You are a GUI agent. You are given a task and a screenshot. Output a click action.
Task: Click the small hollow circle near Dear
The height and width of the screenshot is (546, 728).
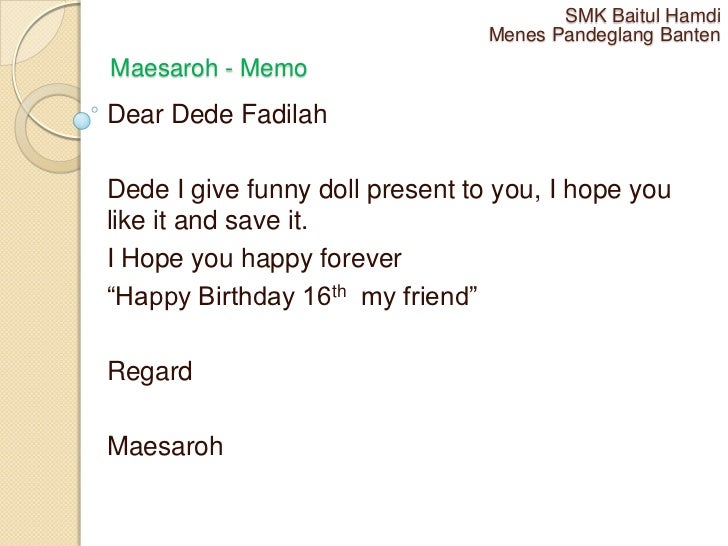click(95, 110)
